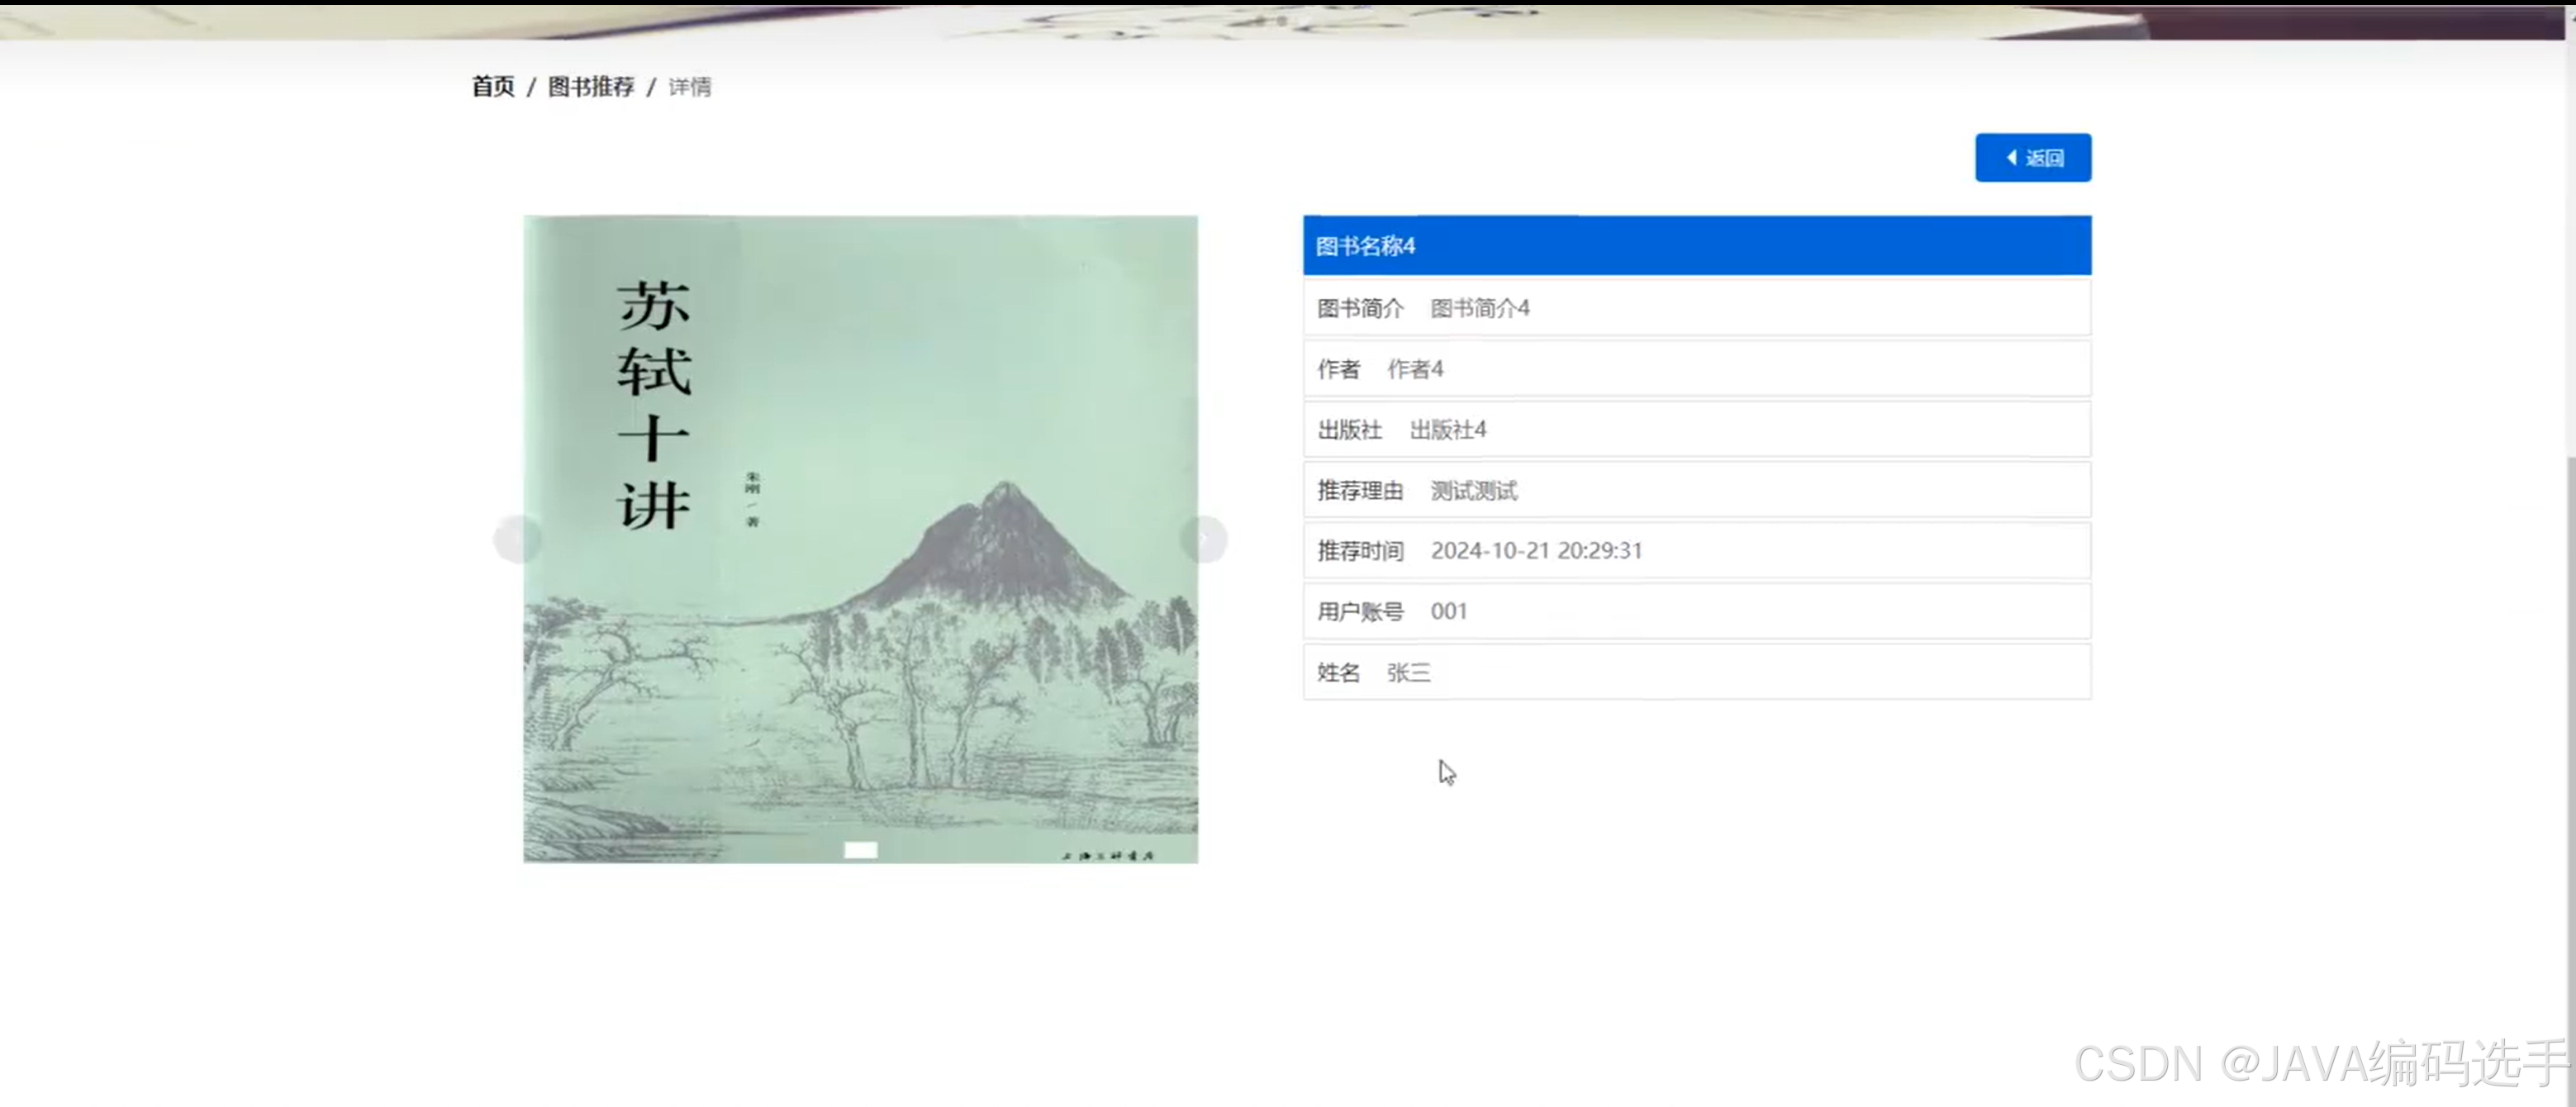This screenshot has width=2576, height=1107.
Task: Click the 出版社 label
Action: pyautogui.click(x=1349, y=431)
